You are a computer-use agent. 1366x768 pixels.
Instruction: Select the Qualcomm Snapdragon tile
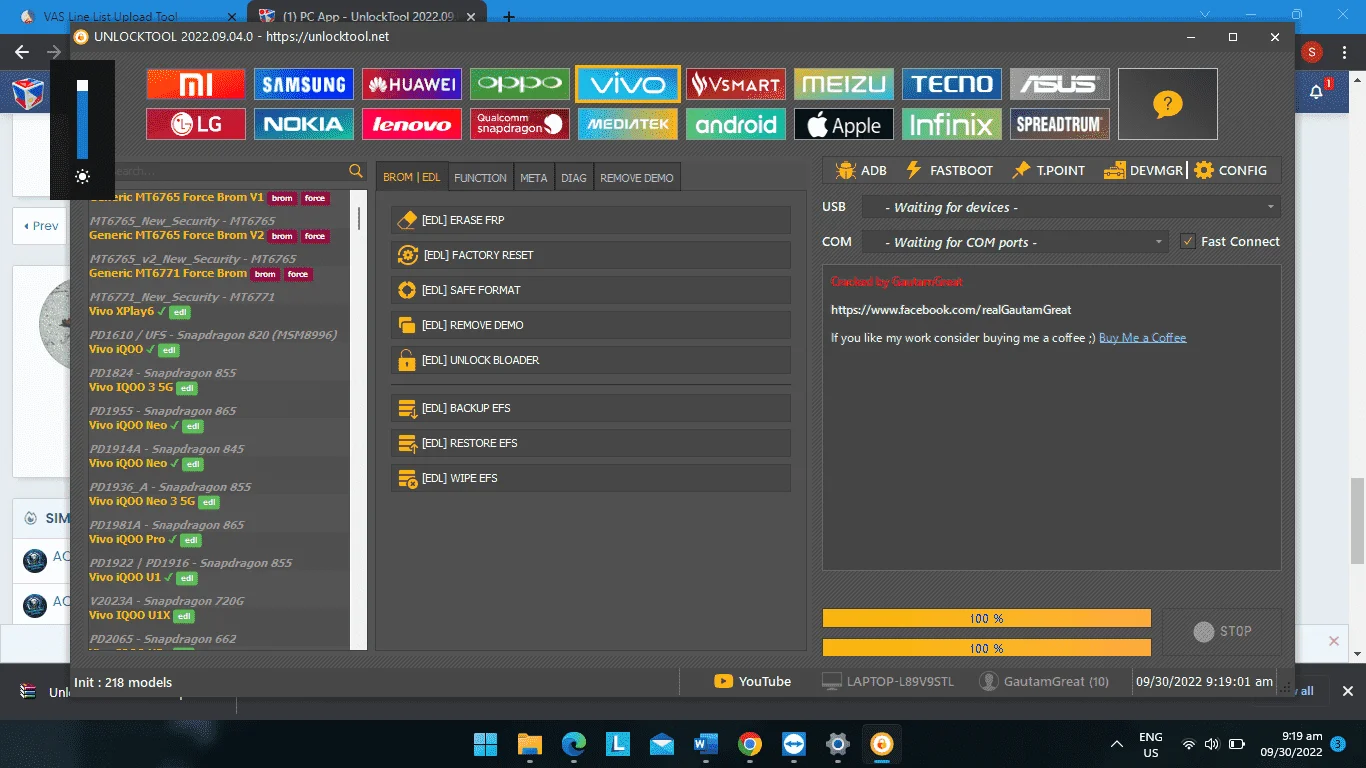[x=520, y=124]
